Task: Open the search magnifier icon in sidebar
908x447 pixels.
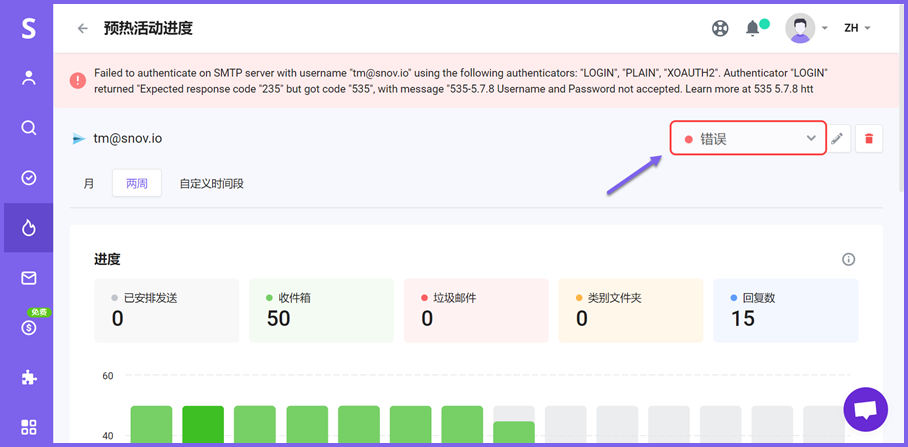Action: 28,127
